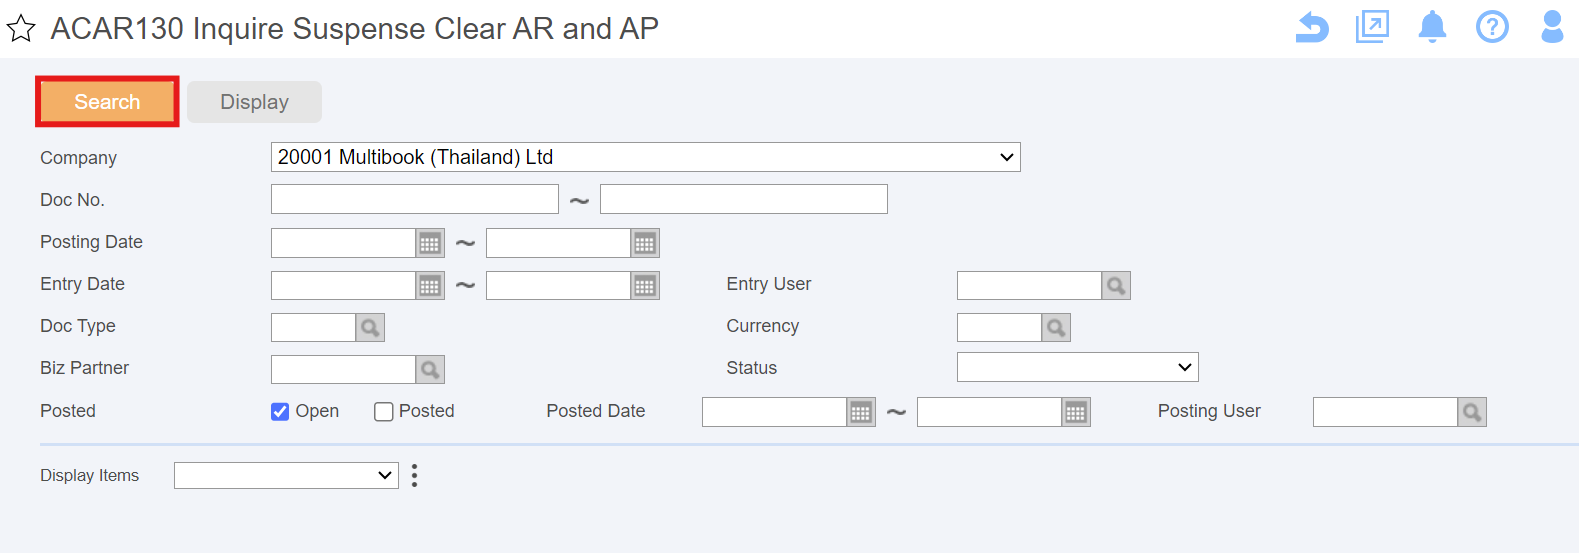This screenshot has height=553, width=1579.
Task: Click the favorite star icon beside title
Action: point(21,29)
